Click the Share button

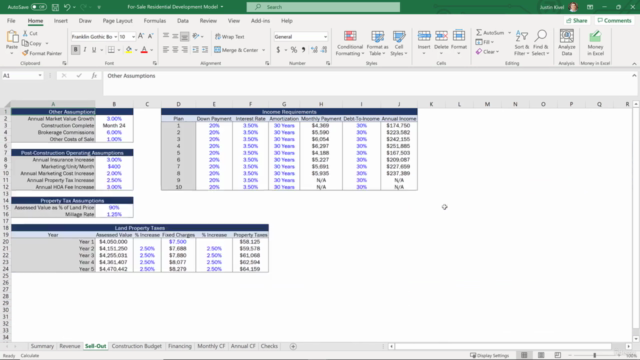coord(576,20)
